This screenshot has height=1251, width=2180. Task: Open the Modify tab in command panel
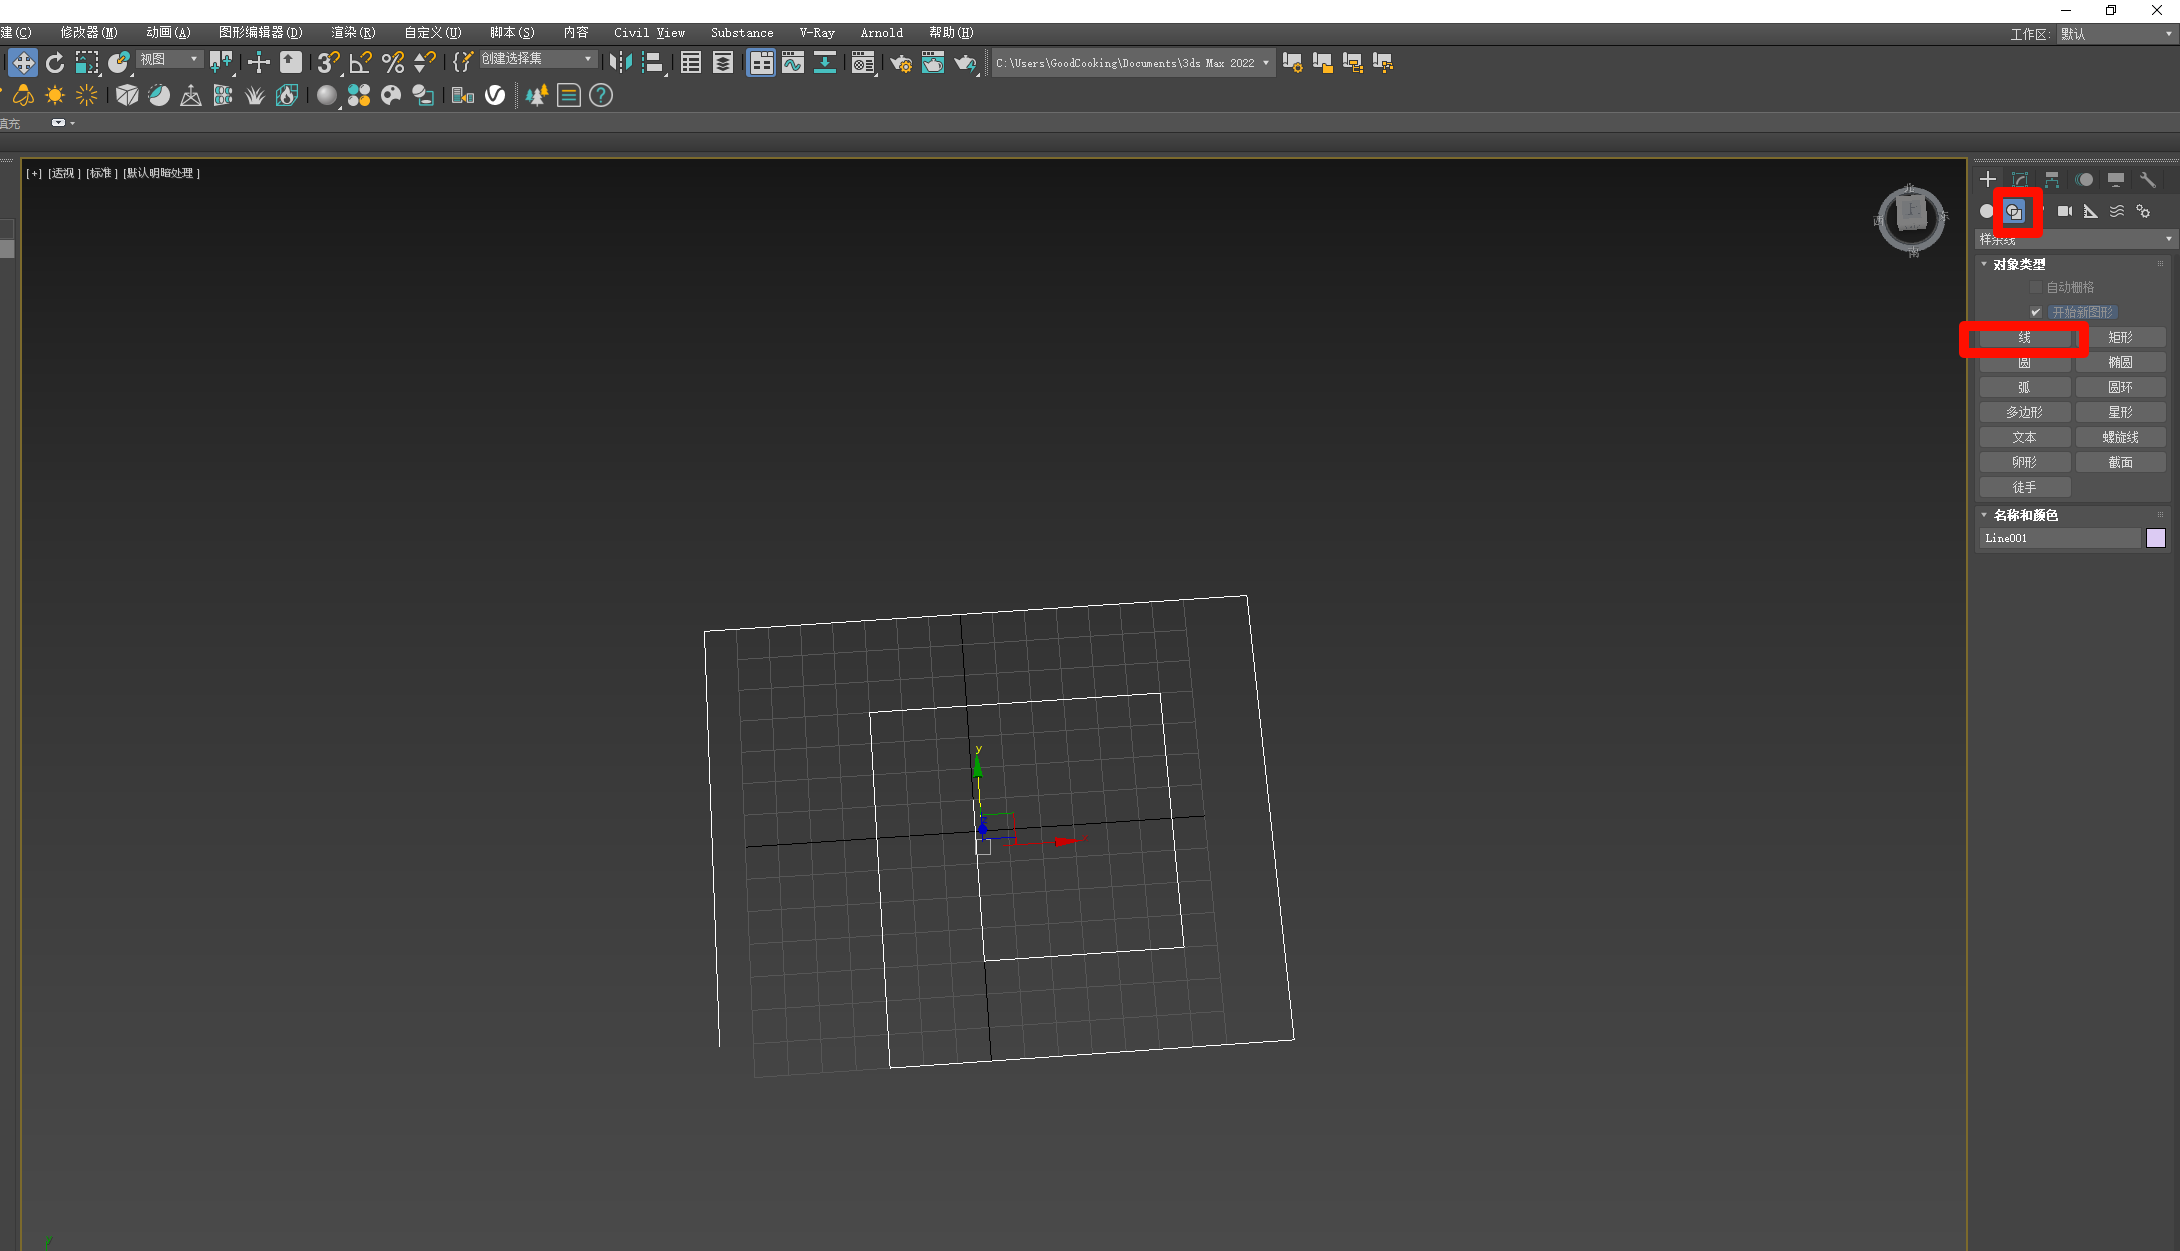click(2020, 180)
